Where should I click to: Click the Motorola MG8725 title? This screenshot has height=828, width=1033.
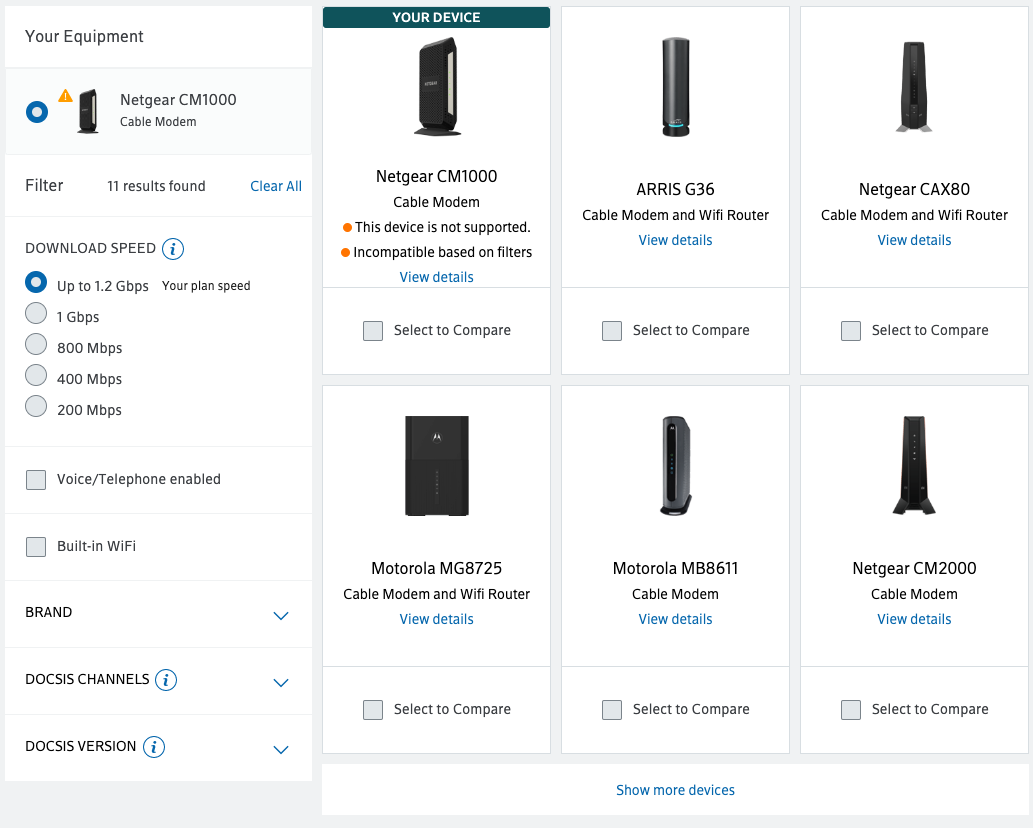[x=436, y=568]
